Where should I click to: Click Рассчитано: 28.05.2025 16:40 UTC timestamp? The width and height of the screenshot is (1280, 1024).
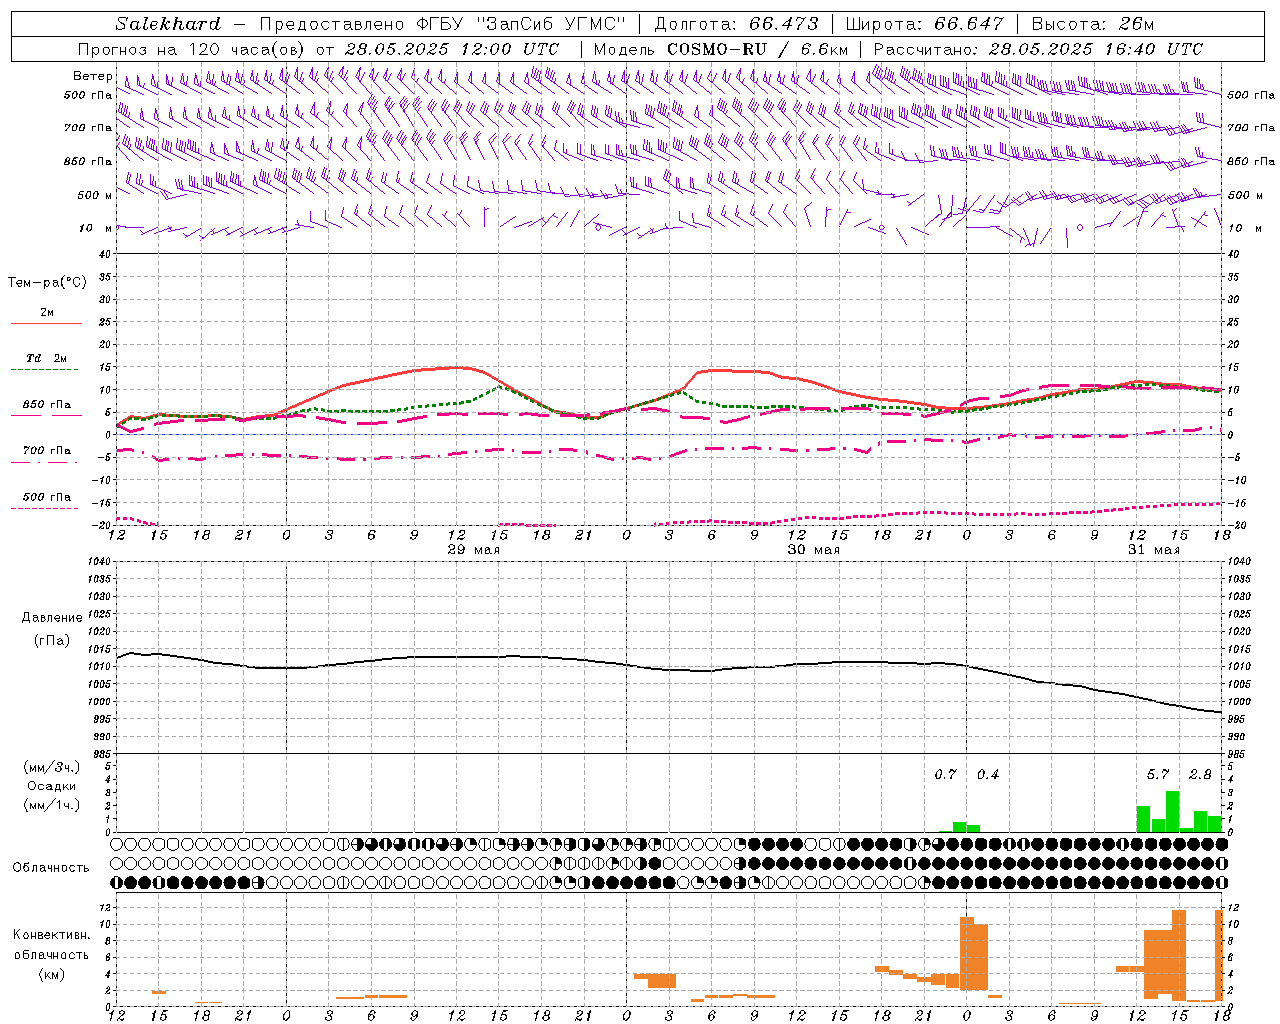[x=1038, y=49]
